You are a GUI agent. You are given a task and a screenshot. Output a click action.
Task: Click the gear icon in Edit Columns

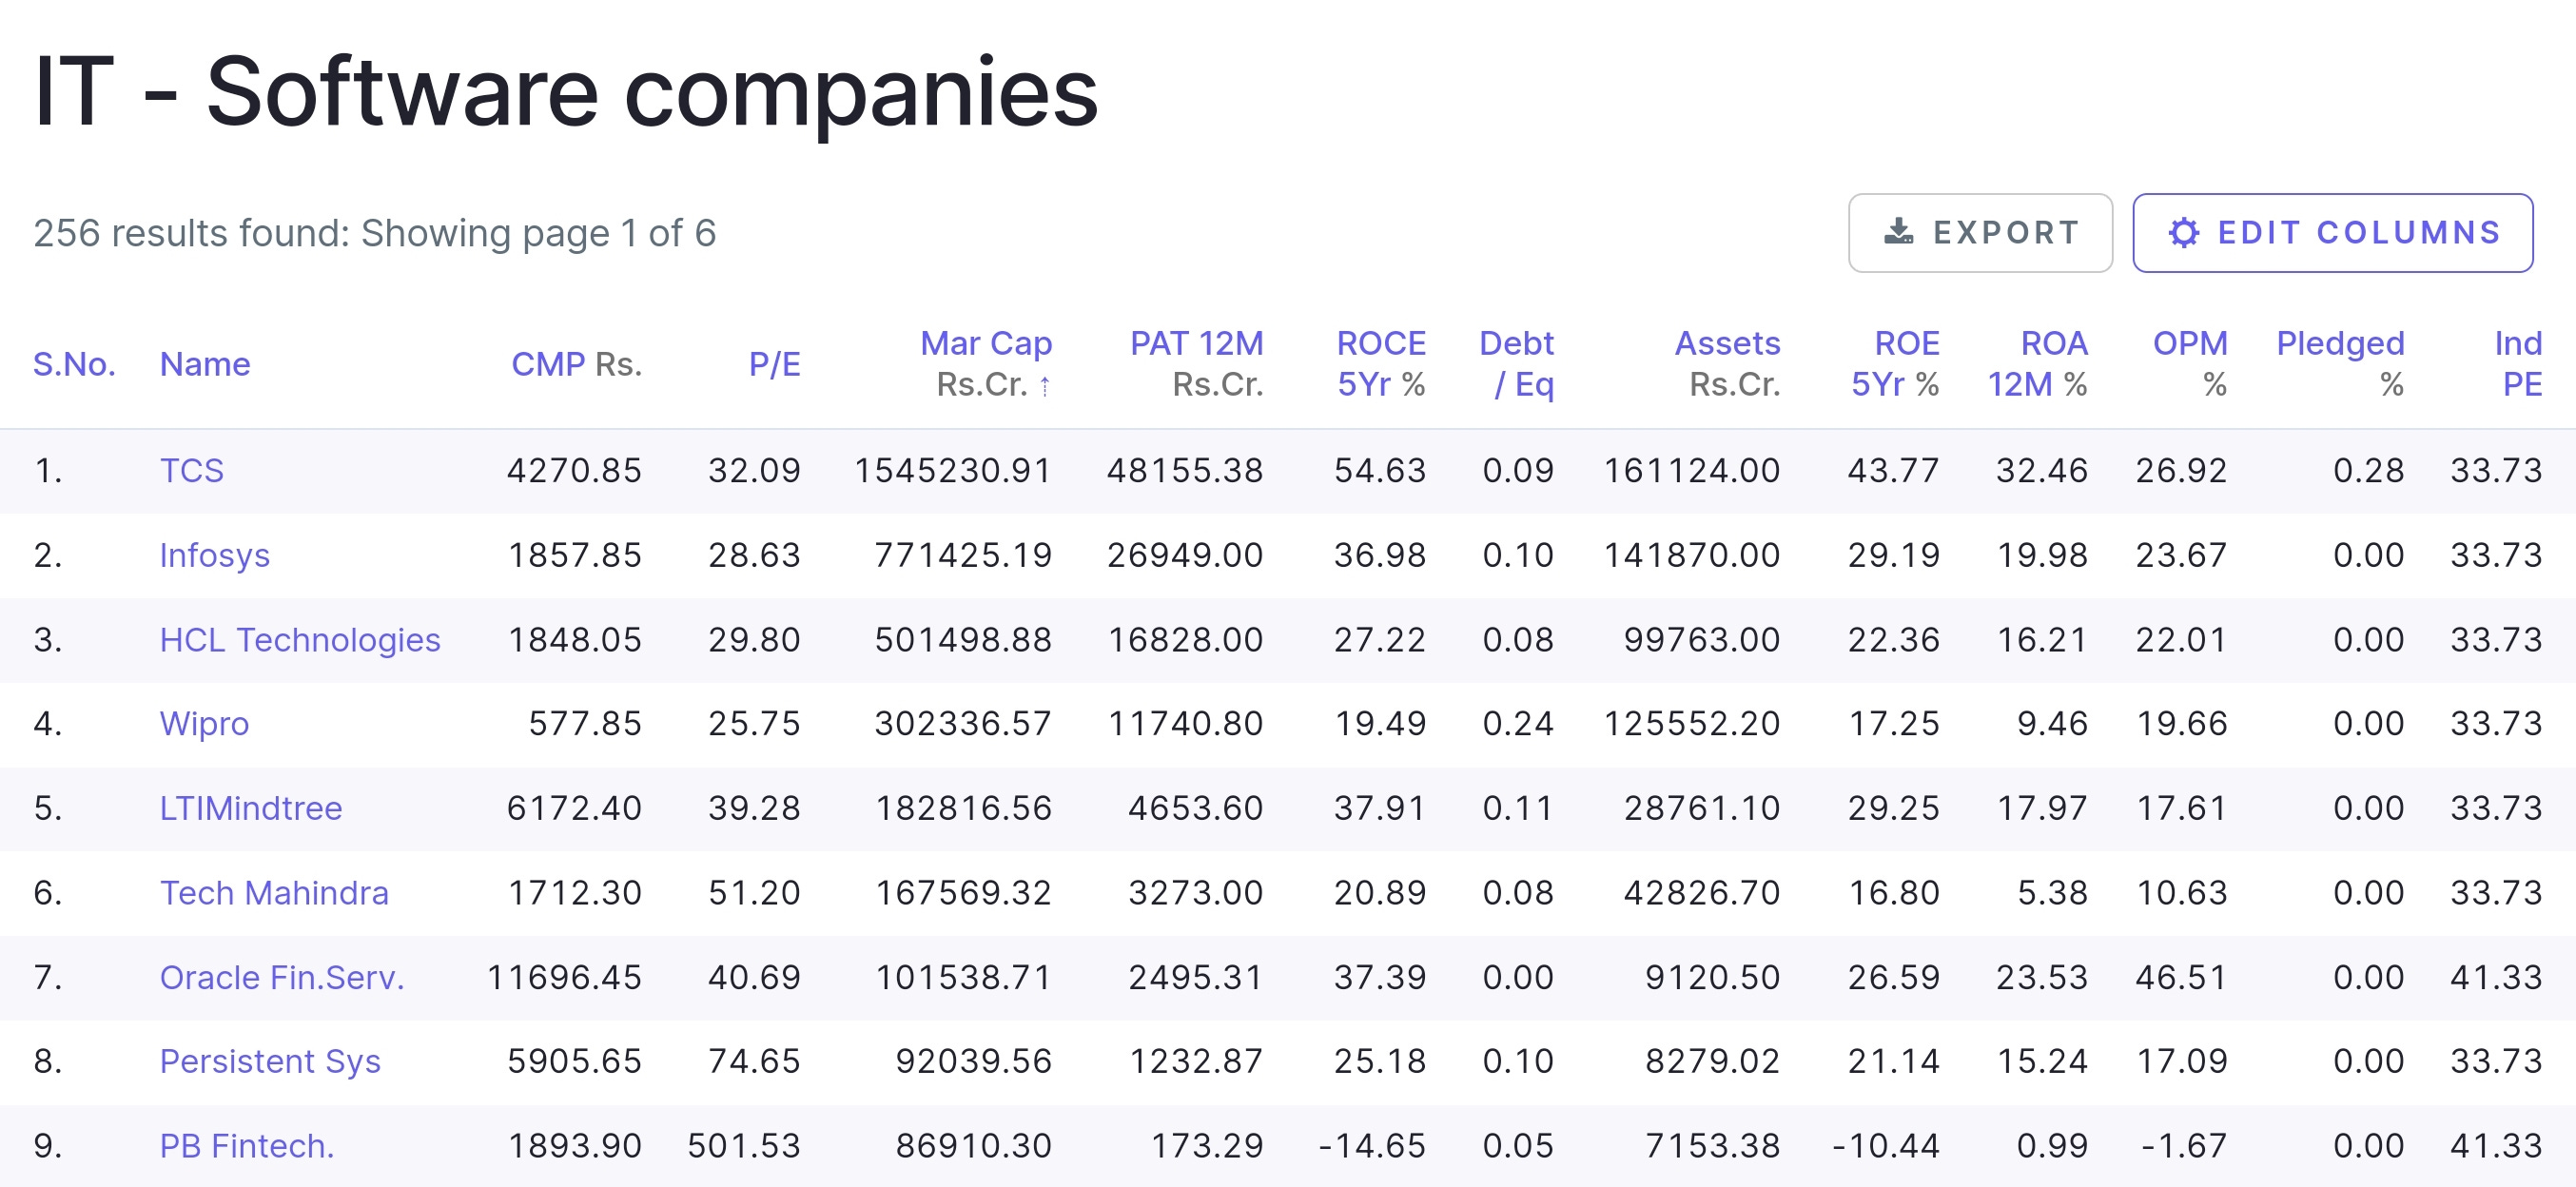click(x=2184, y=233)
